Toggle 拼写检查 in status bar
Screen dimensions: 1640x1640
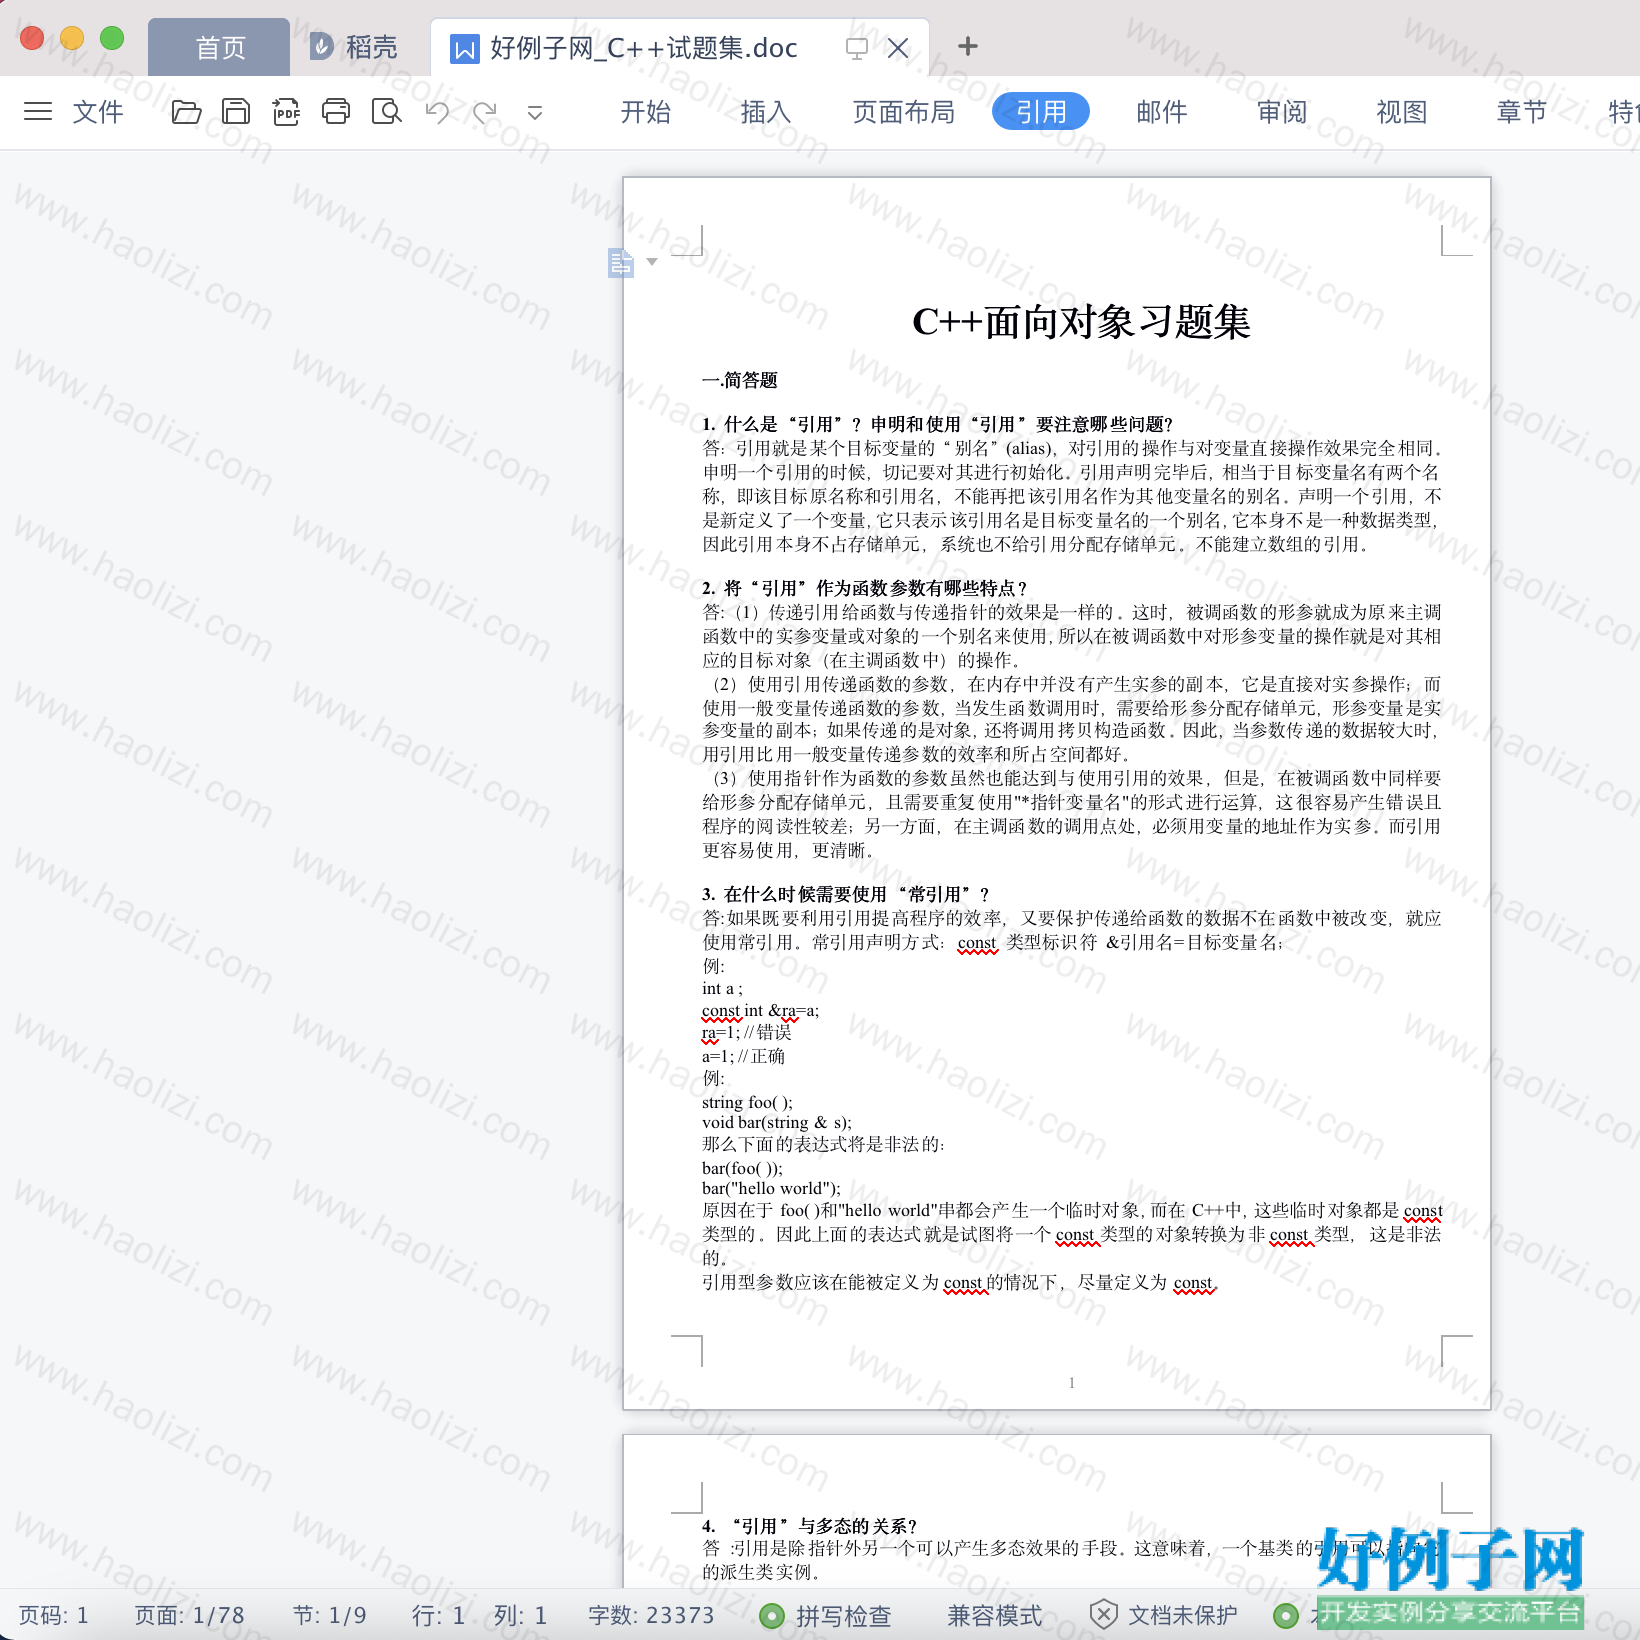pyautogui.click(x=825, y=1615)
